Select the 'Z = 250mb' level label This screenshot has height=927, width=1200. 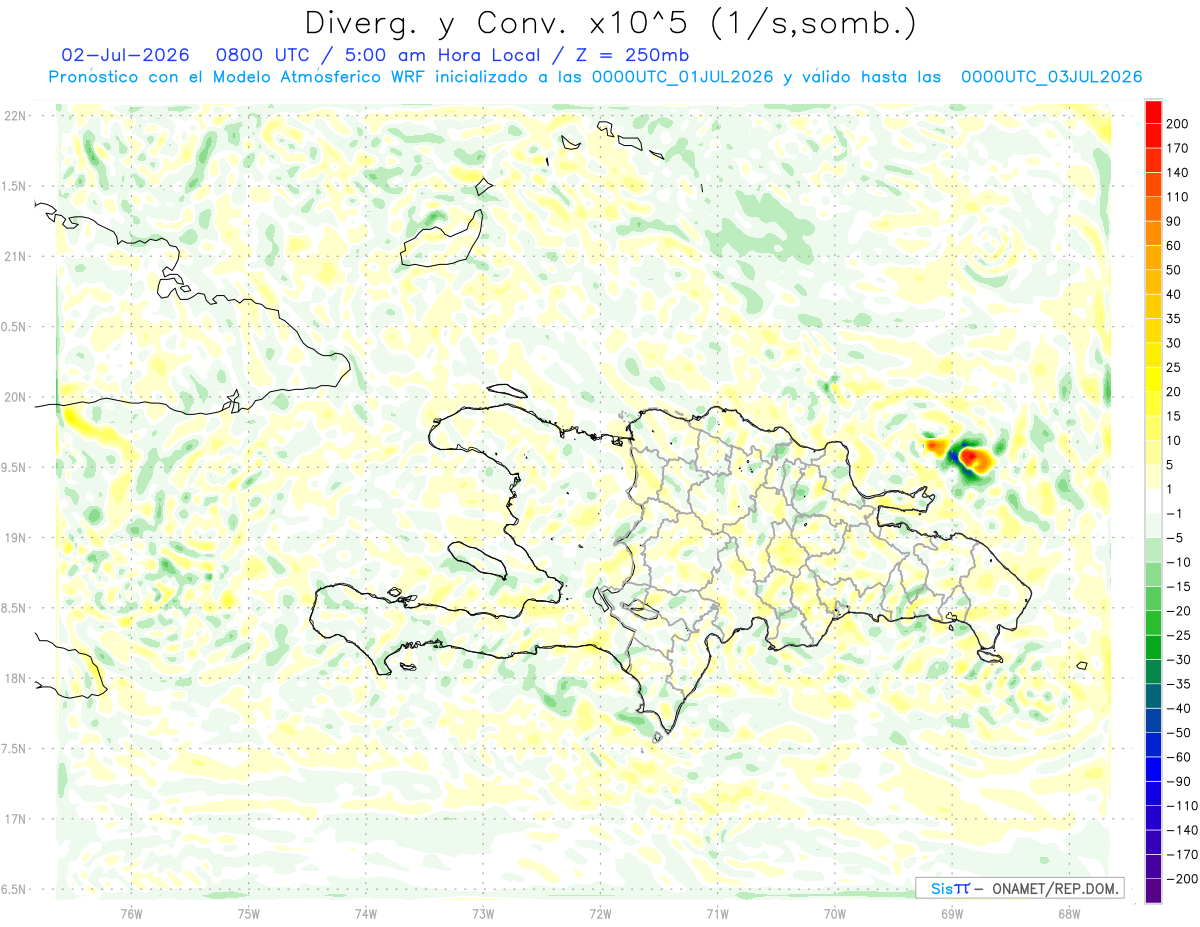634,55
